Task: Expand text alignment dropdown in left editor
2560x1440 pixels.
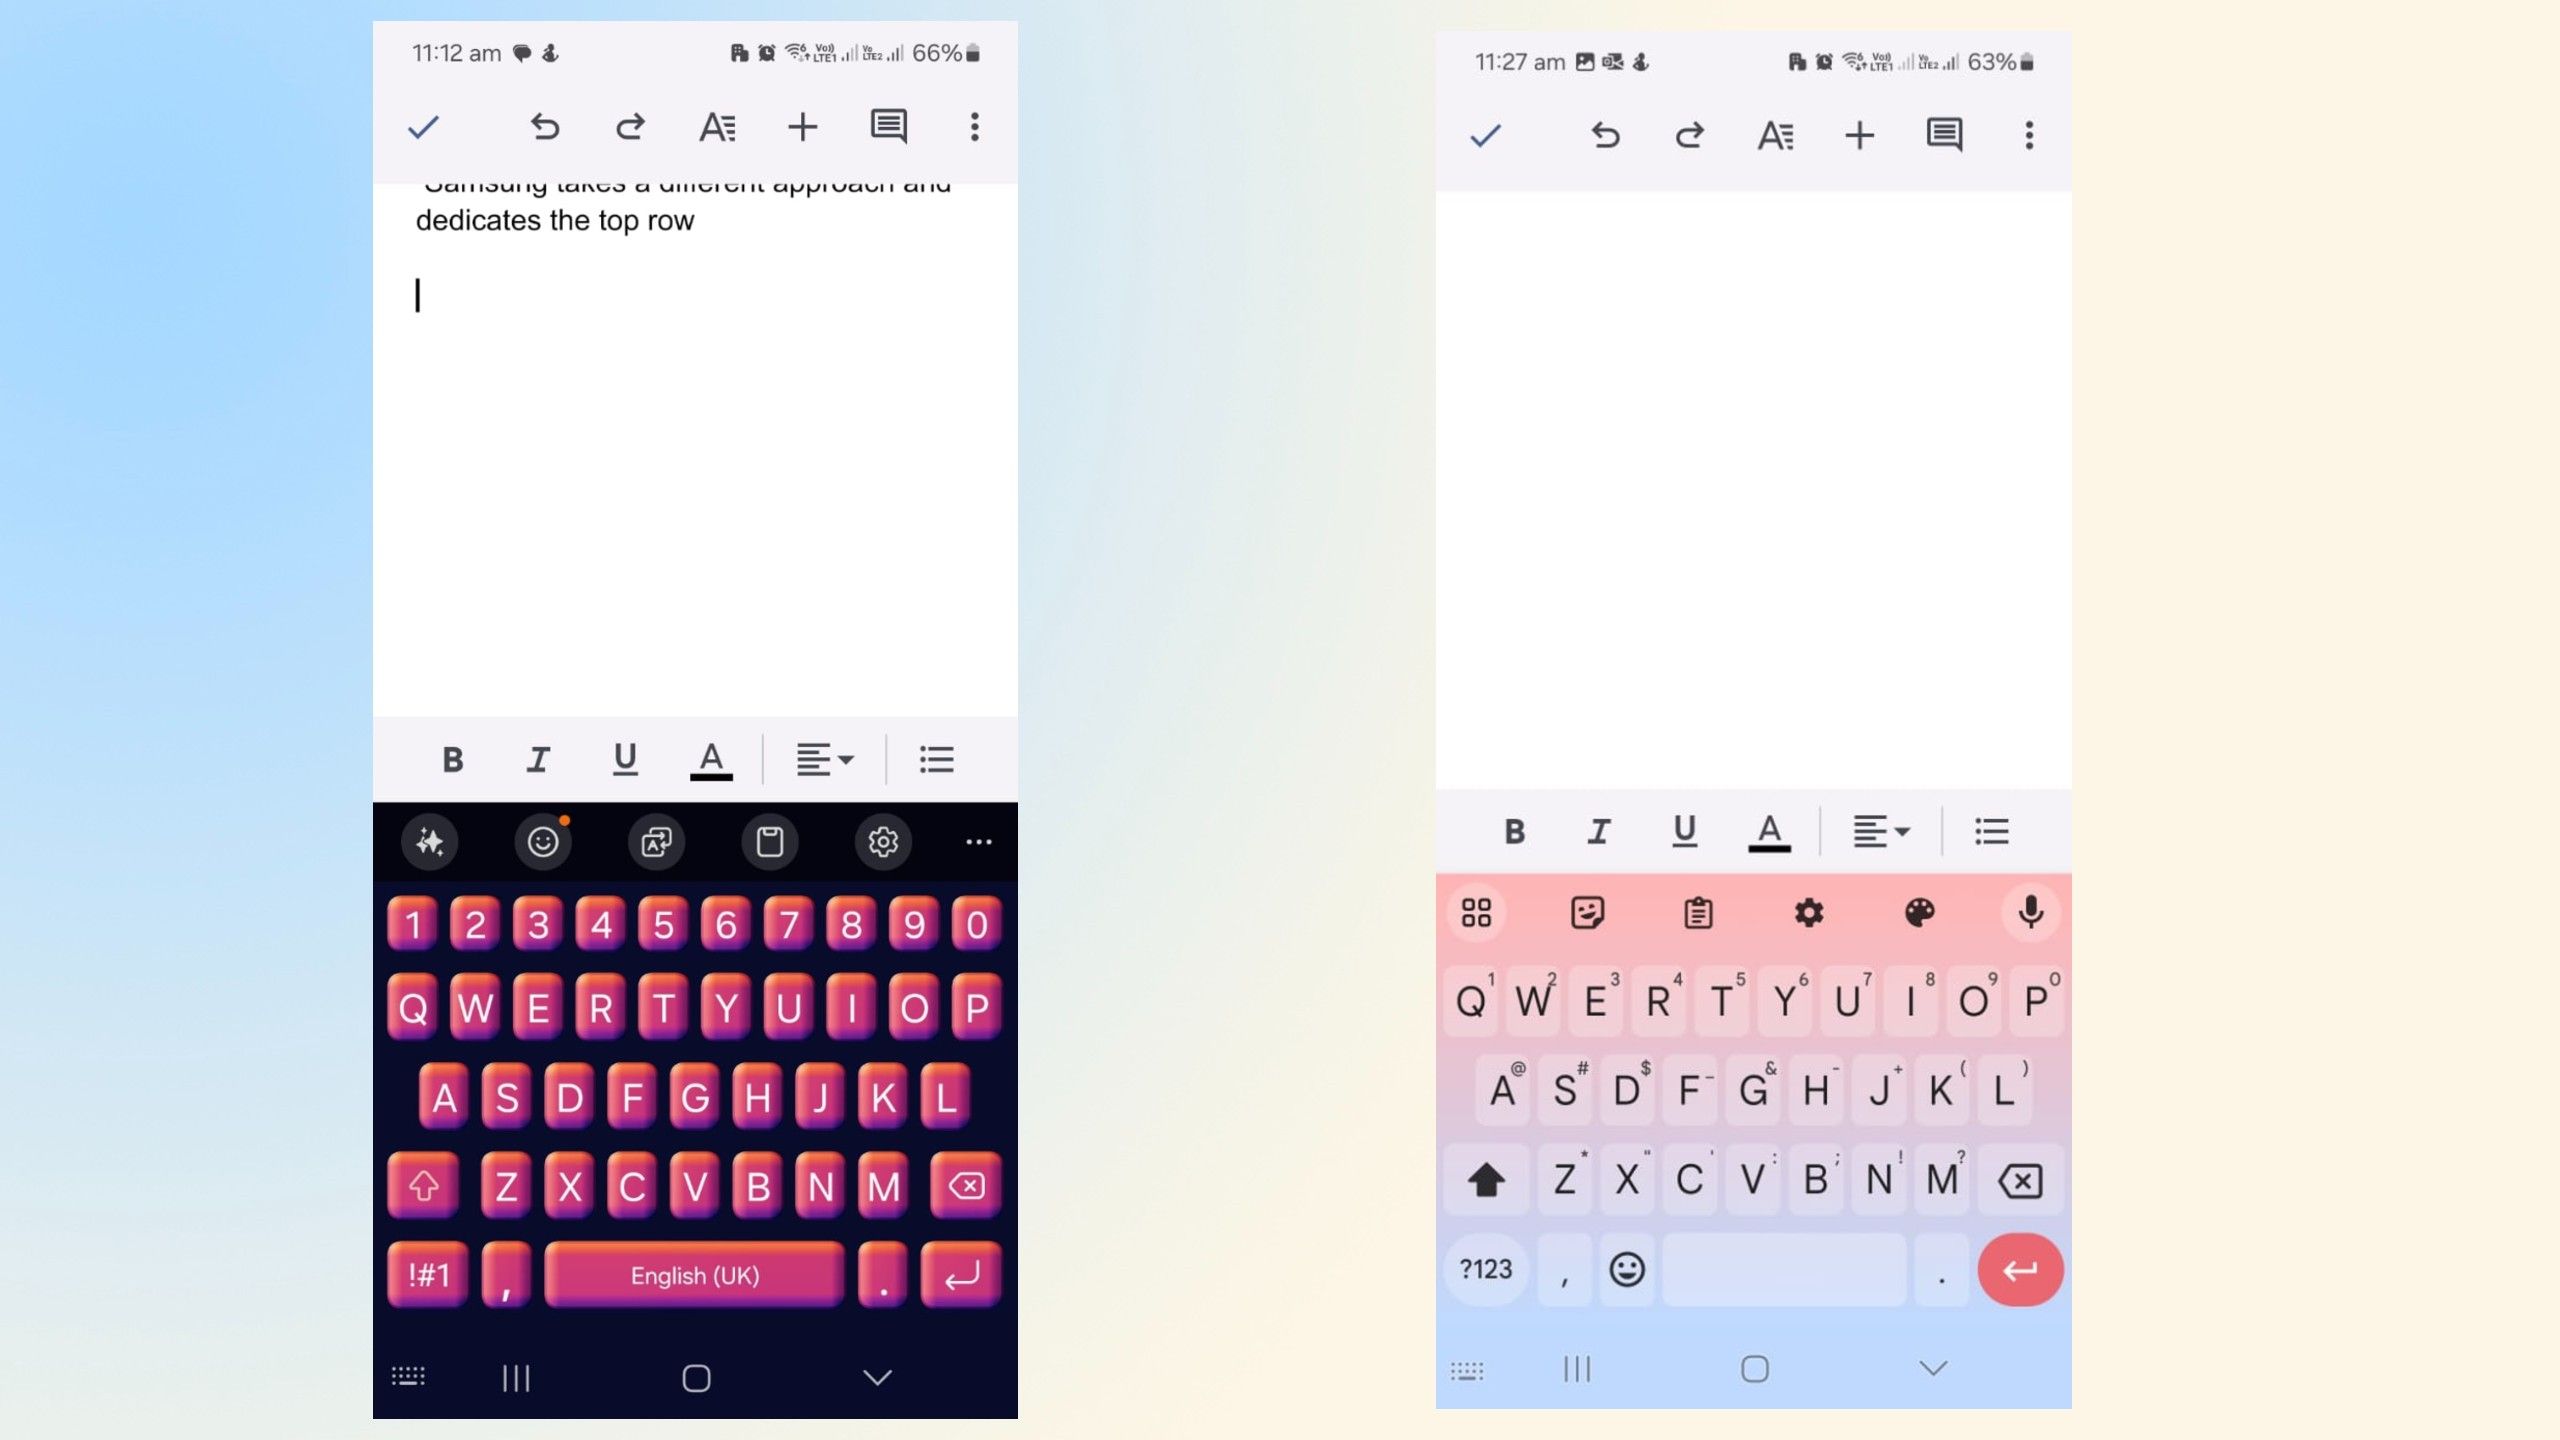Action: click(x=823, y=760)
